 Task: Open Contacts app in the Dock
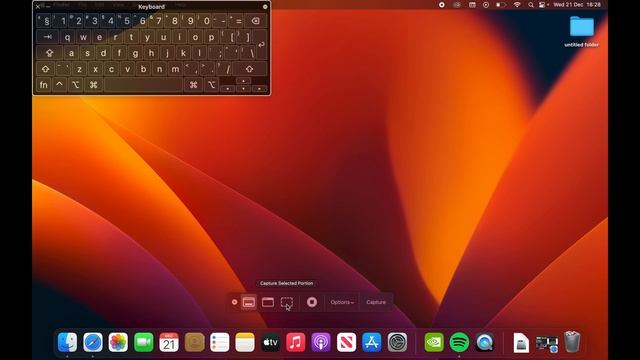(194, 342)
